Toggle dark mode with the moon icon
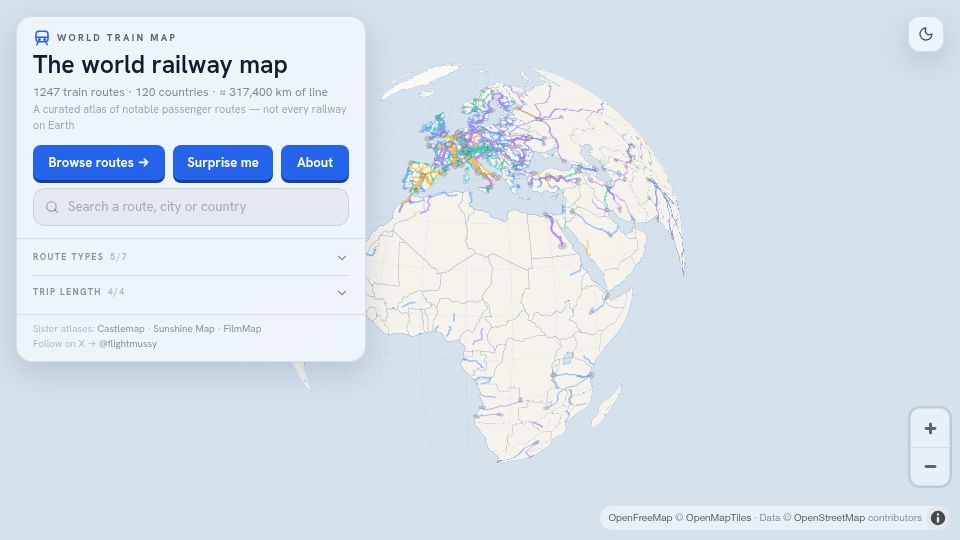The width and height of the screenshot is (960, 540). 926,34
